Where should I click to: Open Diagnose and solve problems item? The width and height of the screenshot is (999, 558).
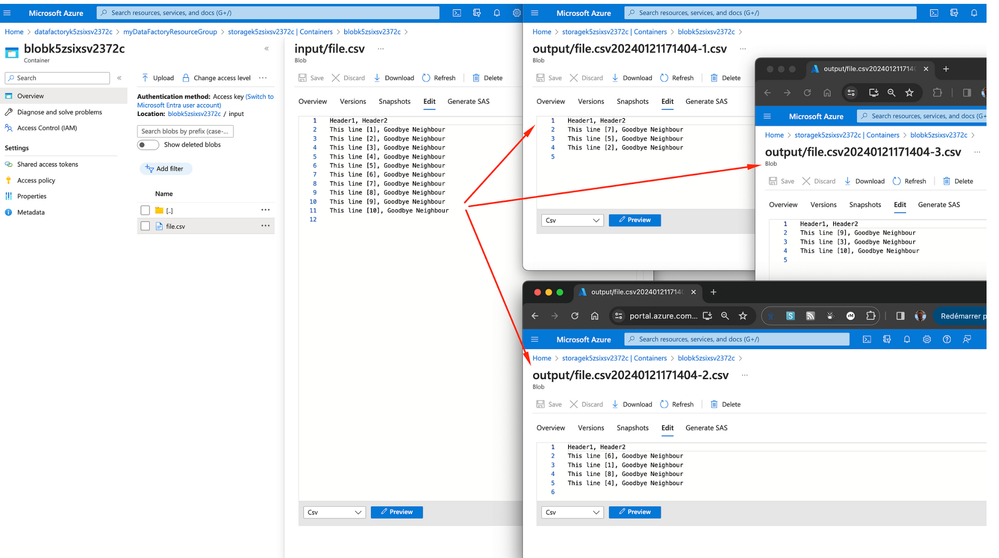(59, 112)
